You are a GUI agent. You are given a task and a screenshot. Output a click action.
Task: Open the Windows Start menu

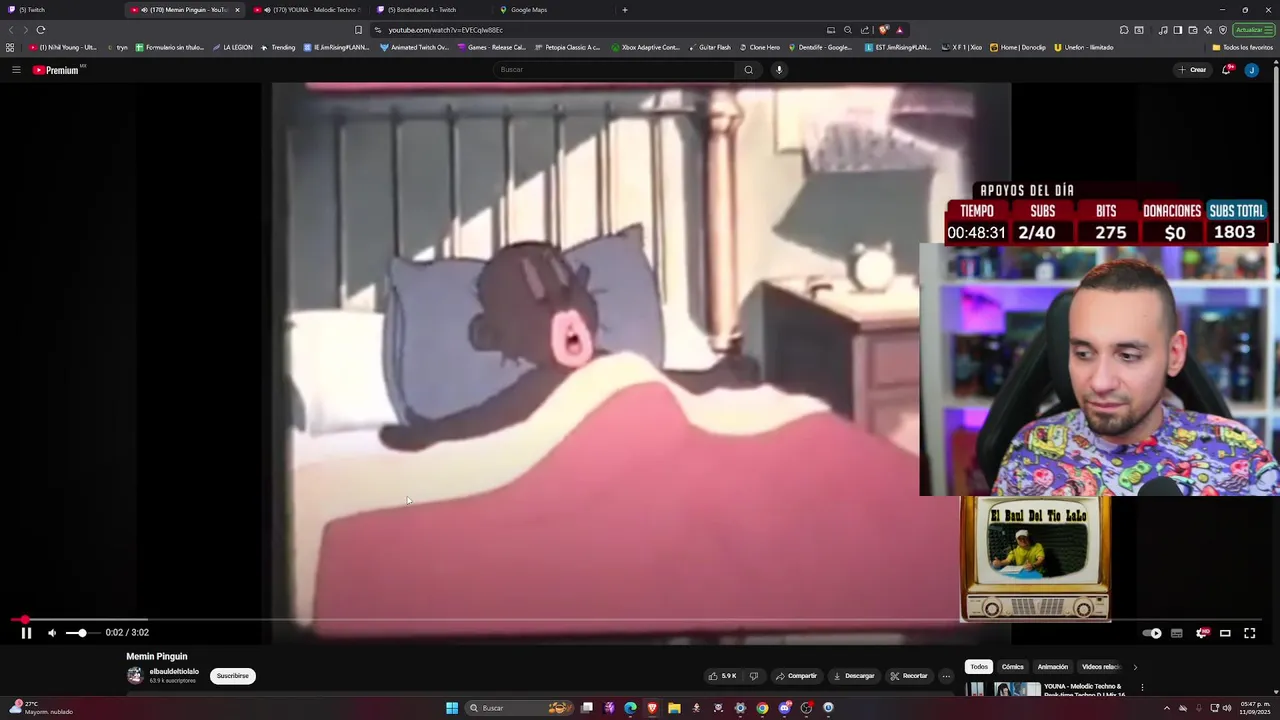click(x=452, y=708)
